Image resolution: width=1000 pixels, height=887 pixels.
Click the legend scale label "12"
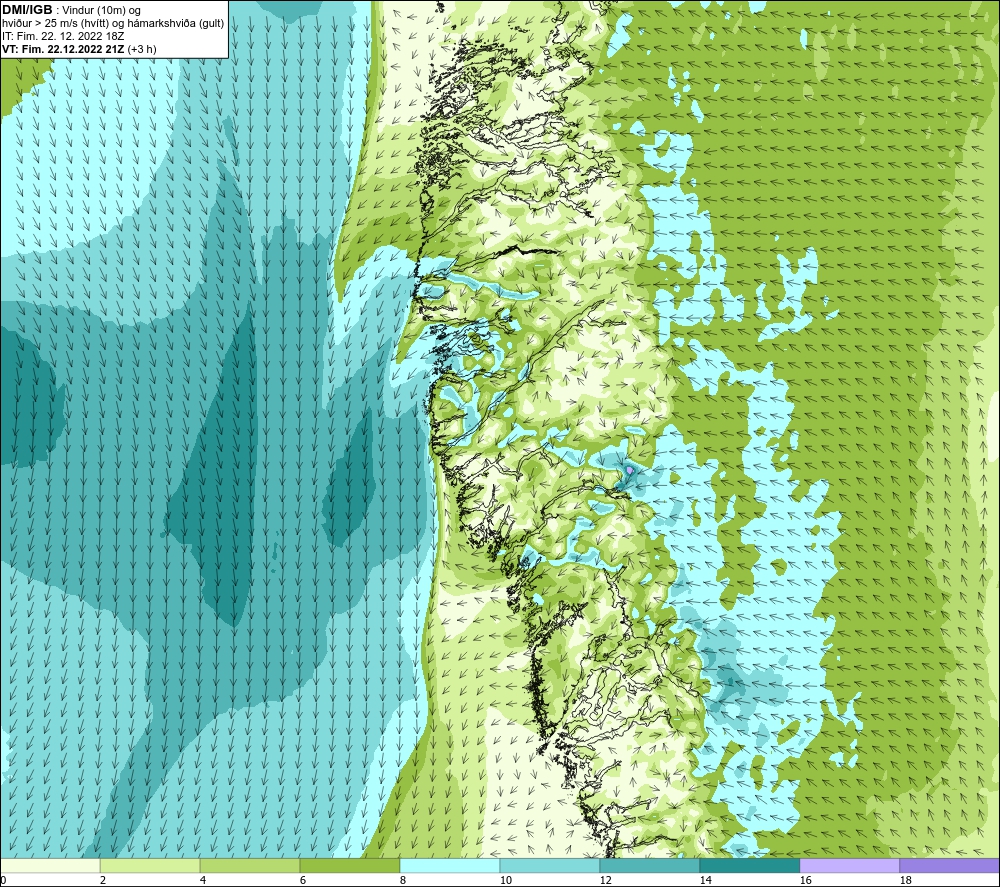click(x=605, y=880)
